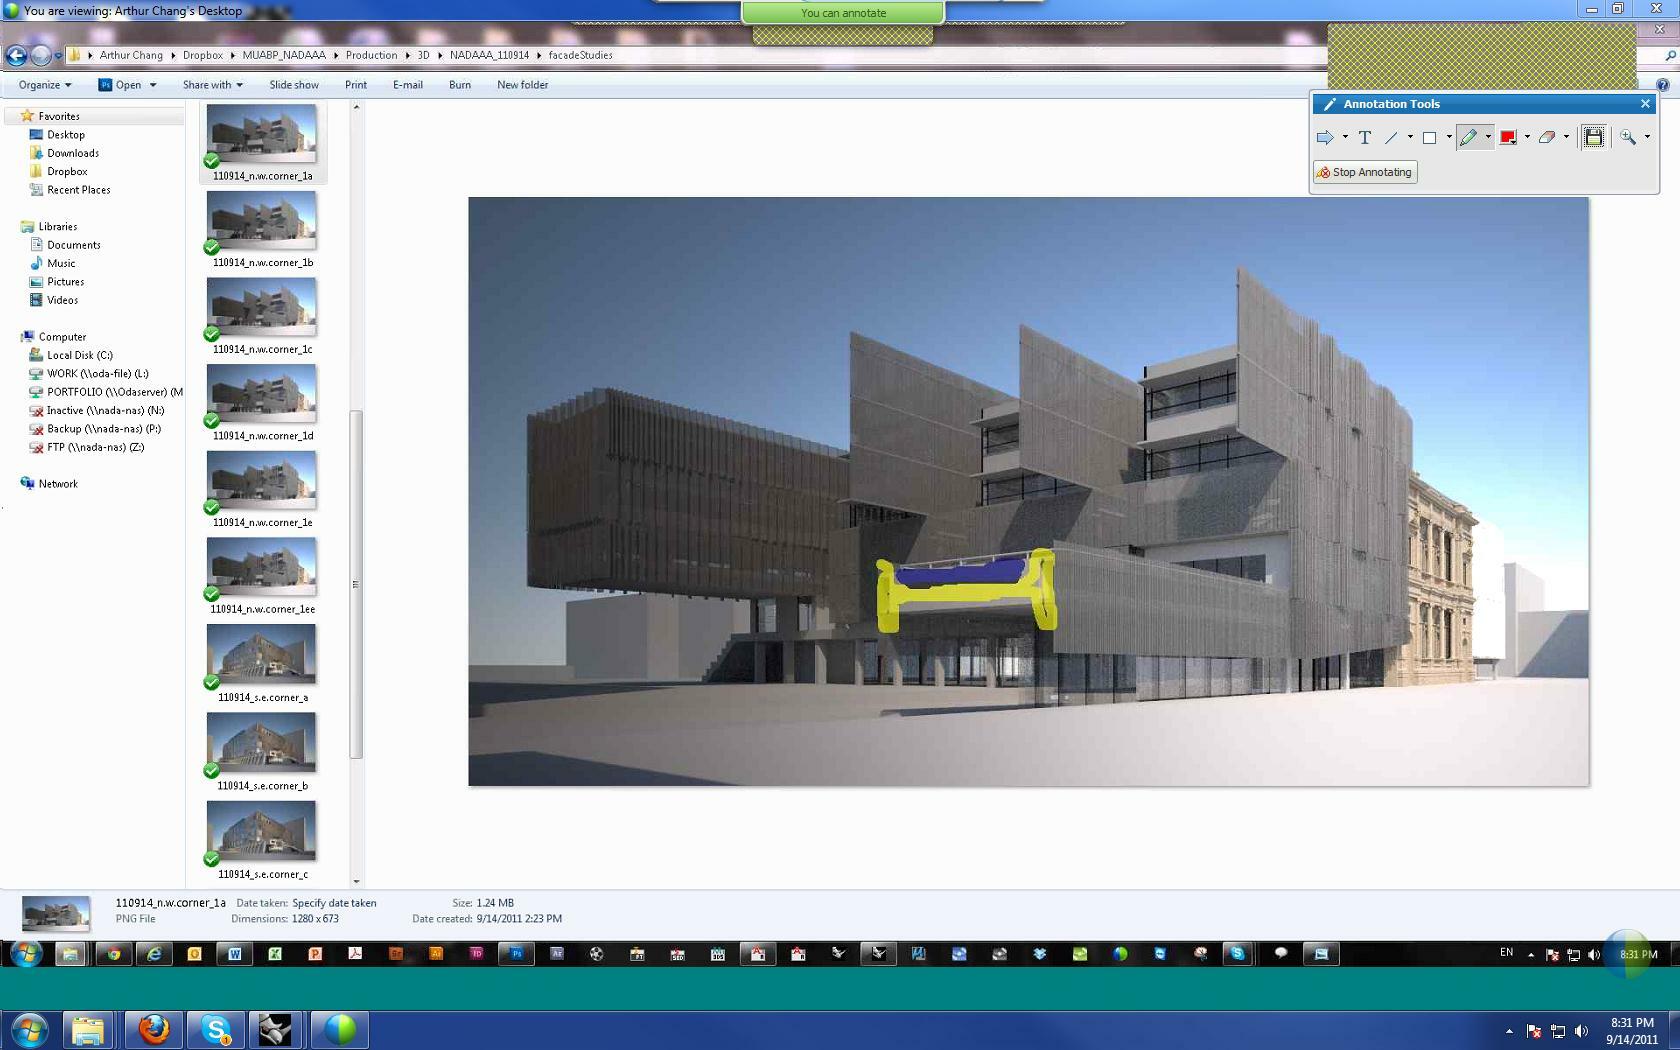The width and height of the screenshot is (1680, 1050).
Task: Select the rectangle annotation tool
Action: [1430, 138]
